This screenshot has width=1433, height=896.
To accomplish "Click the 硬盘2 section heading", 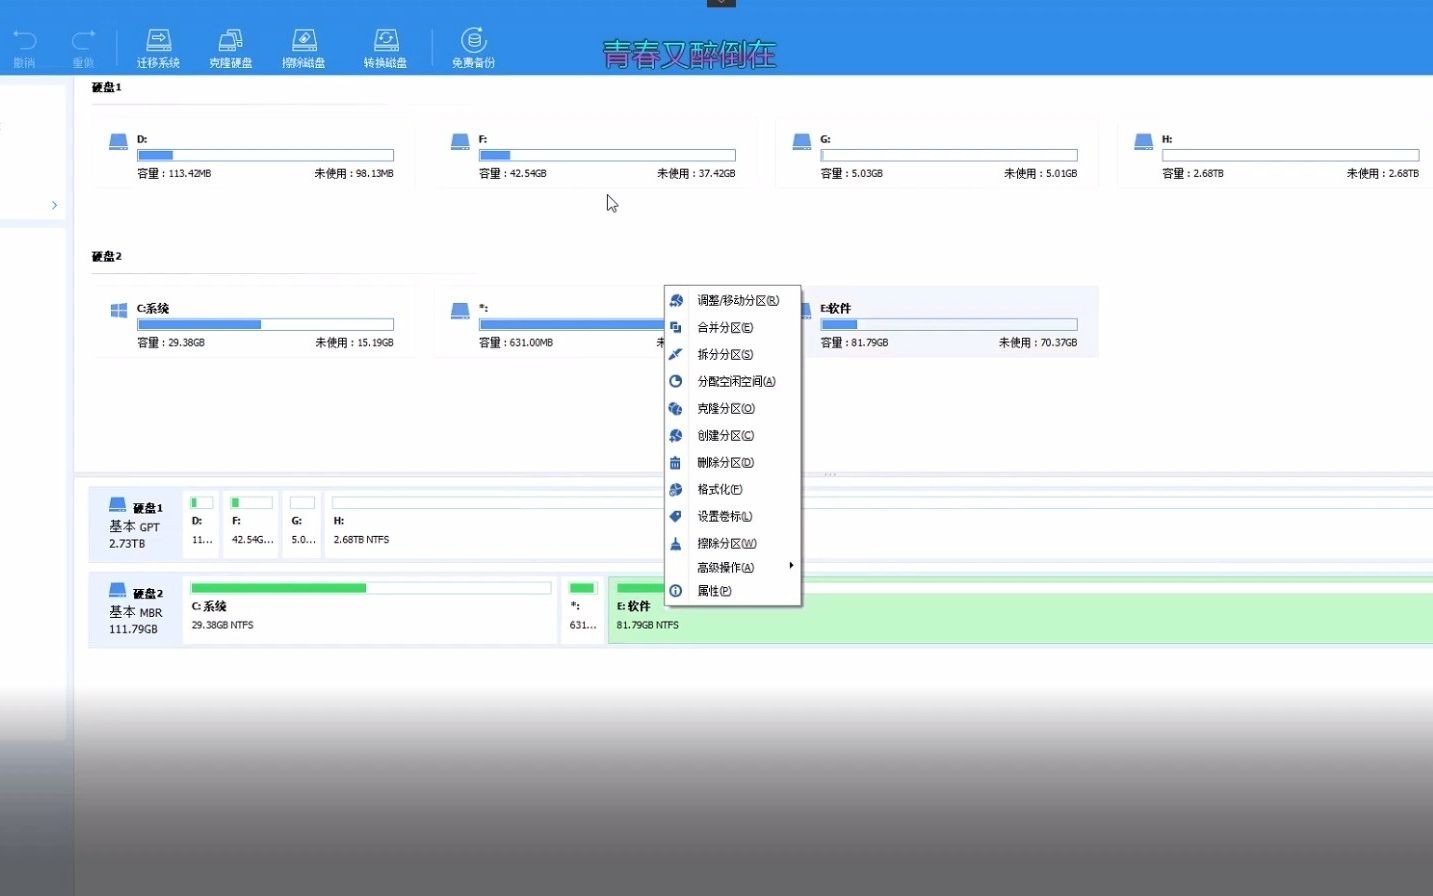I will (x=107, y=256).
